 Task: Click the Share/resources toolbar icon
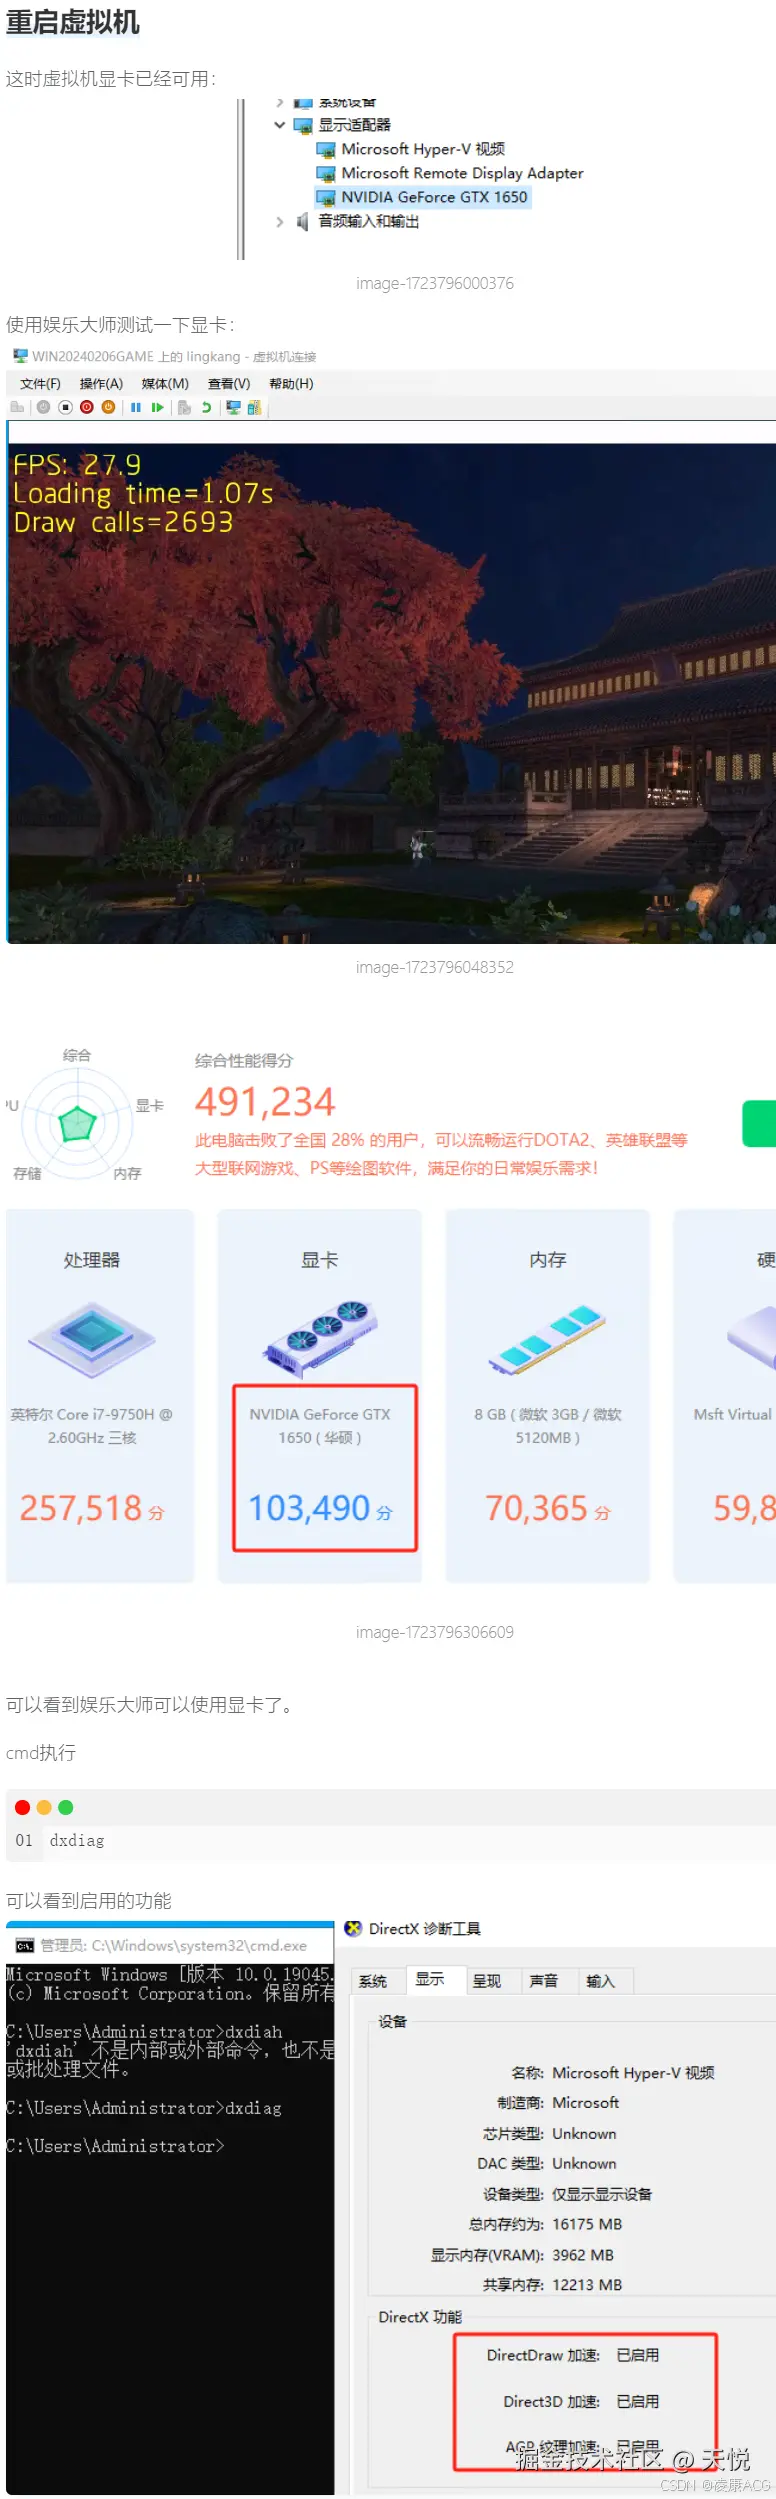254,407
